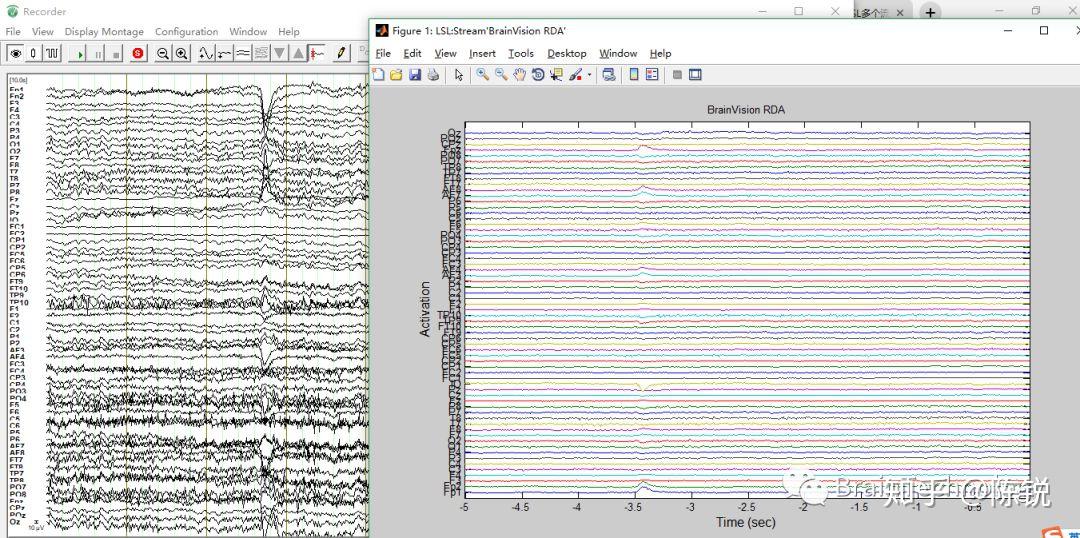Insert a legend into the figure
Screen dimensions: 1080x538
(x=652, y=75)
